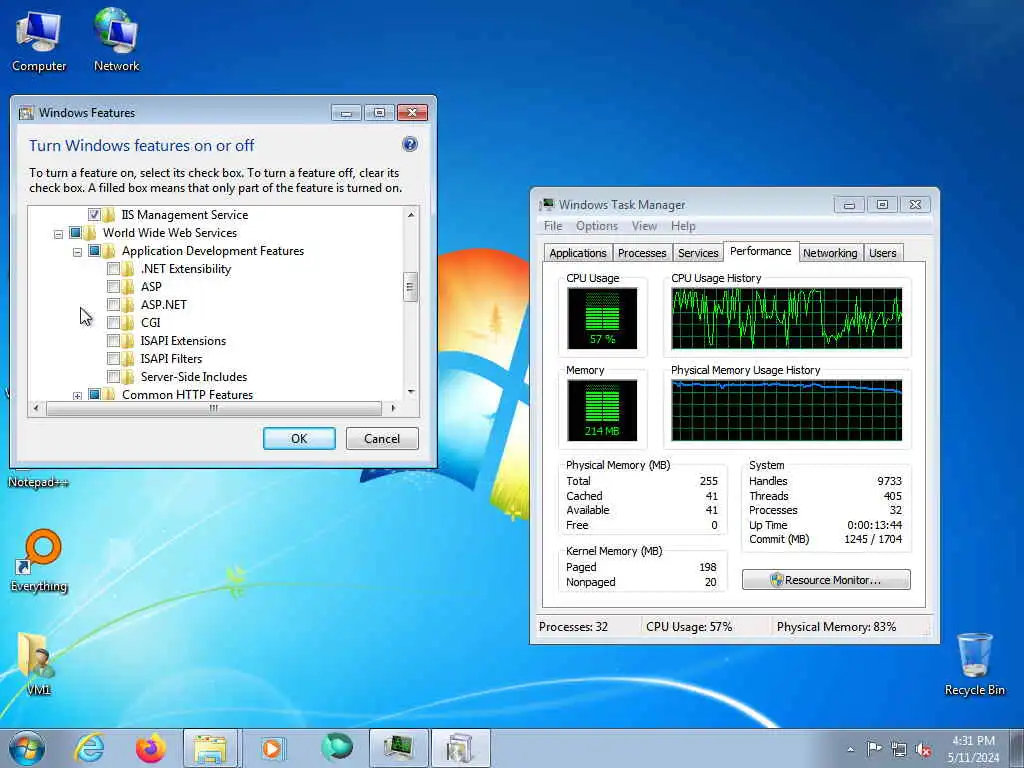Open the Start menu orb

coord(27,748)
